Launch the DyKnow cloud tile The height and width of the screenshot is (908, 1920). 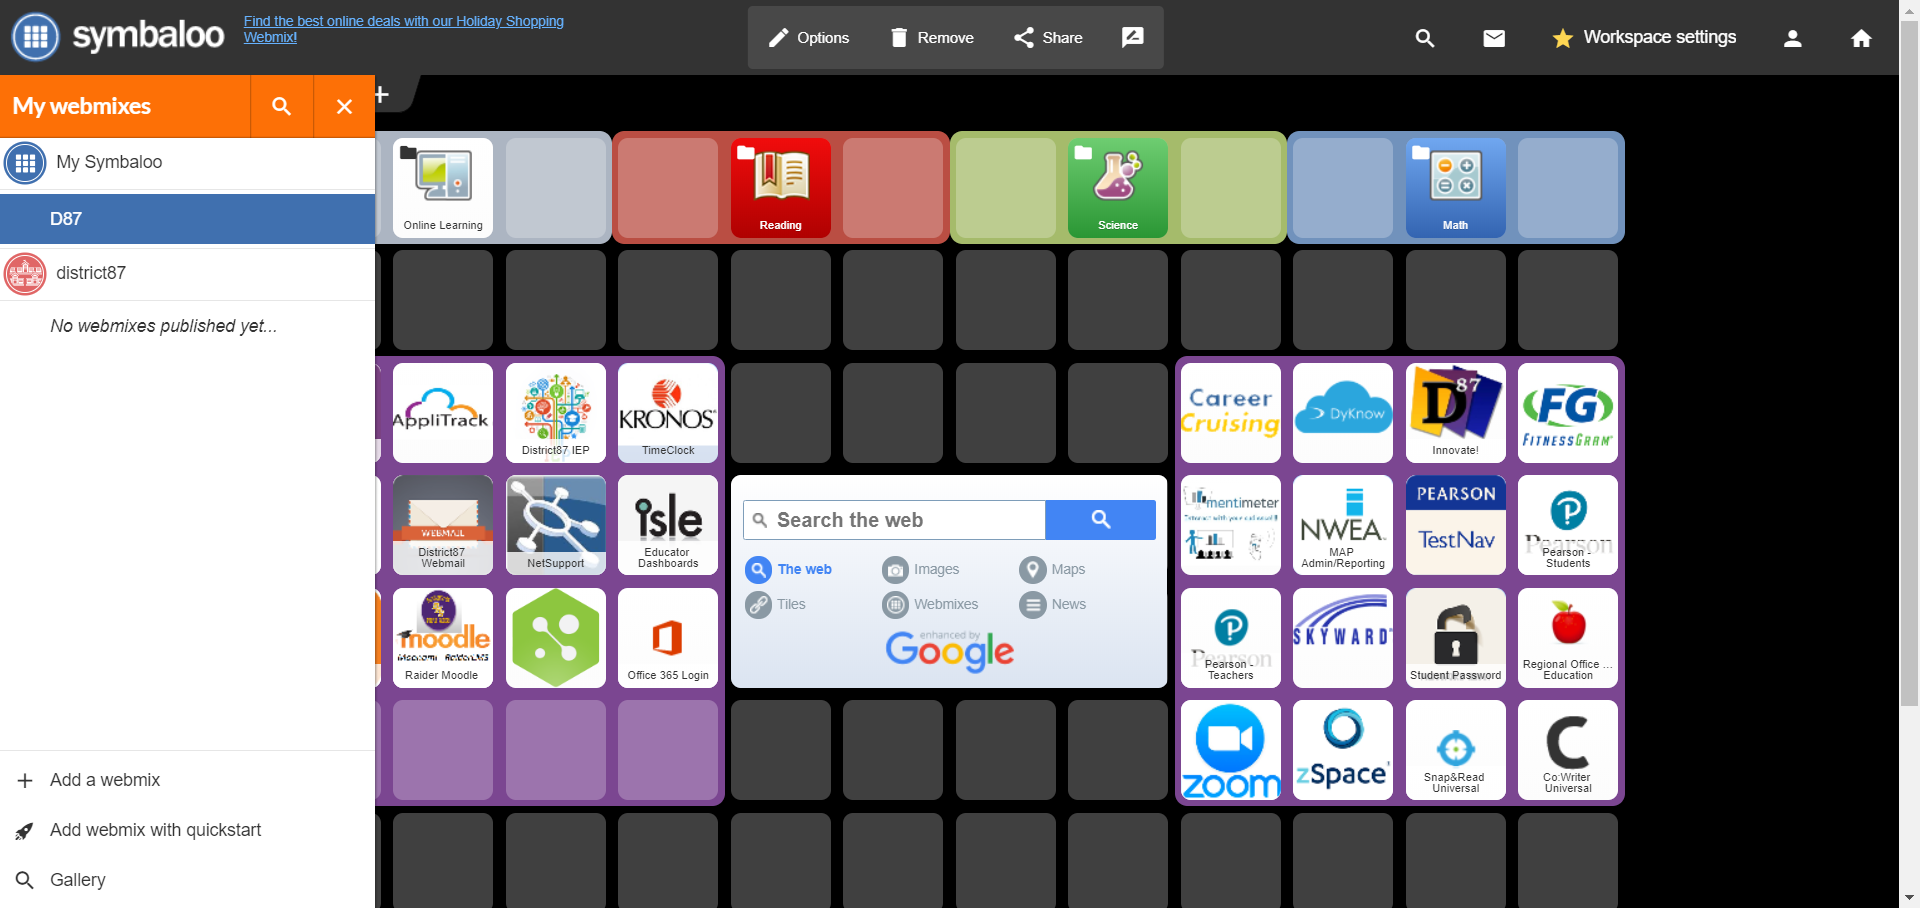coord(1343,412)
